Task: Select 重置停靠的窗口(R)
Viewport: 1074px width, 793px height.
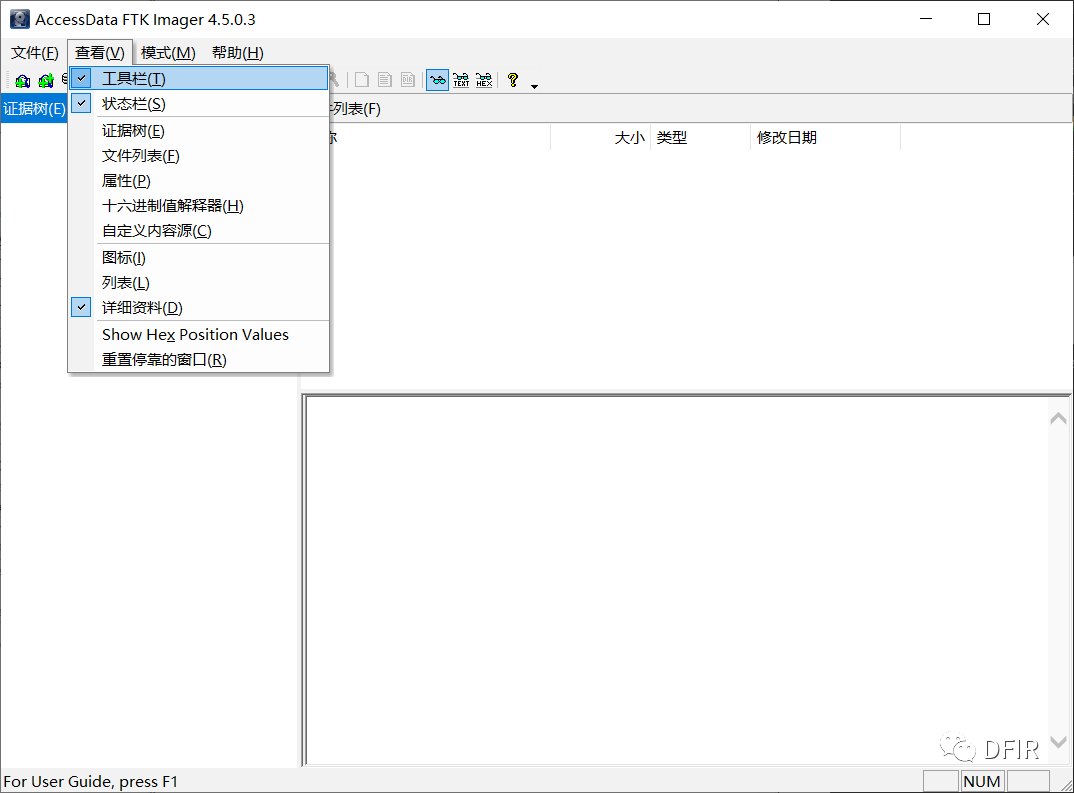Action: pyautogui.click(x=199, y=360)
